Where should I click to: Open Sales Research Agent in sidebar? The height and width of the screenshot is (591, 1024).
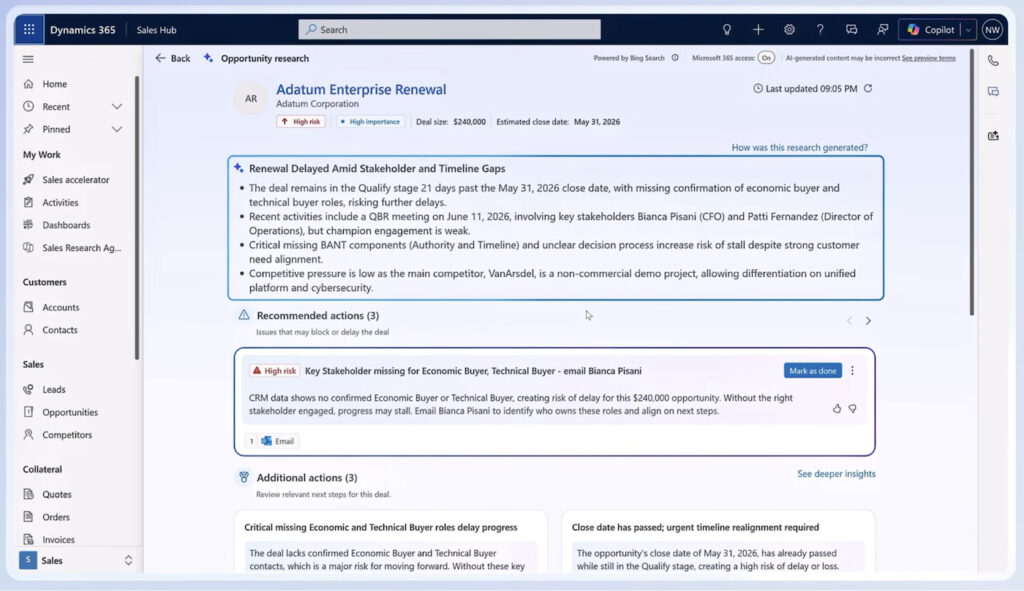pos(82,248)
